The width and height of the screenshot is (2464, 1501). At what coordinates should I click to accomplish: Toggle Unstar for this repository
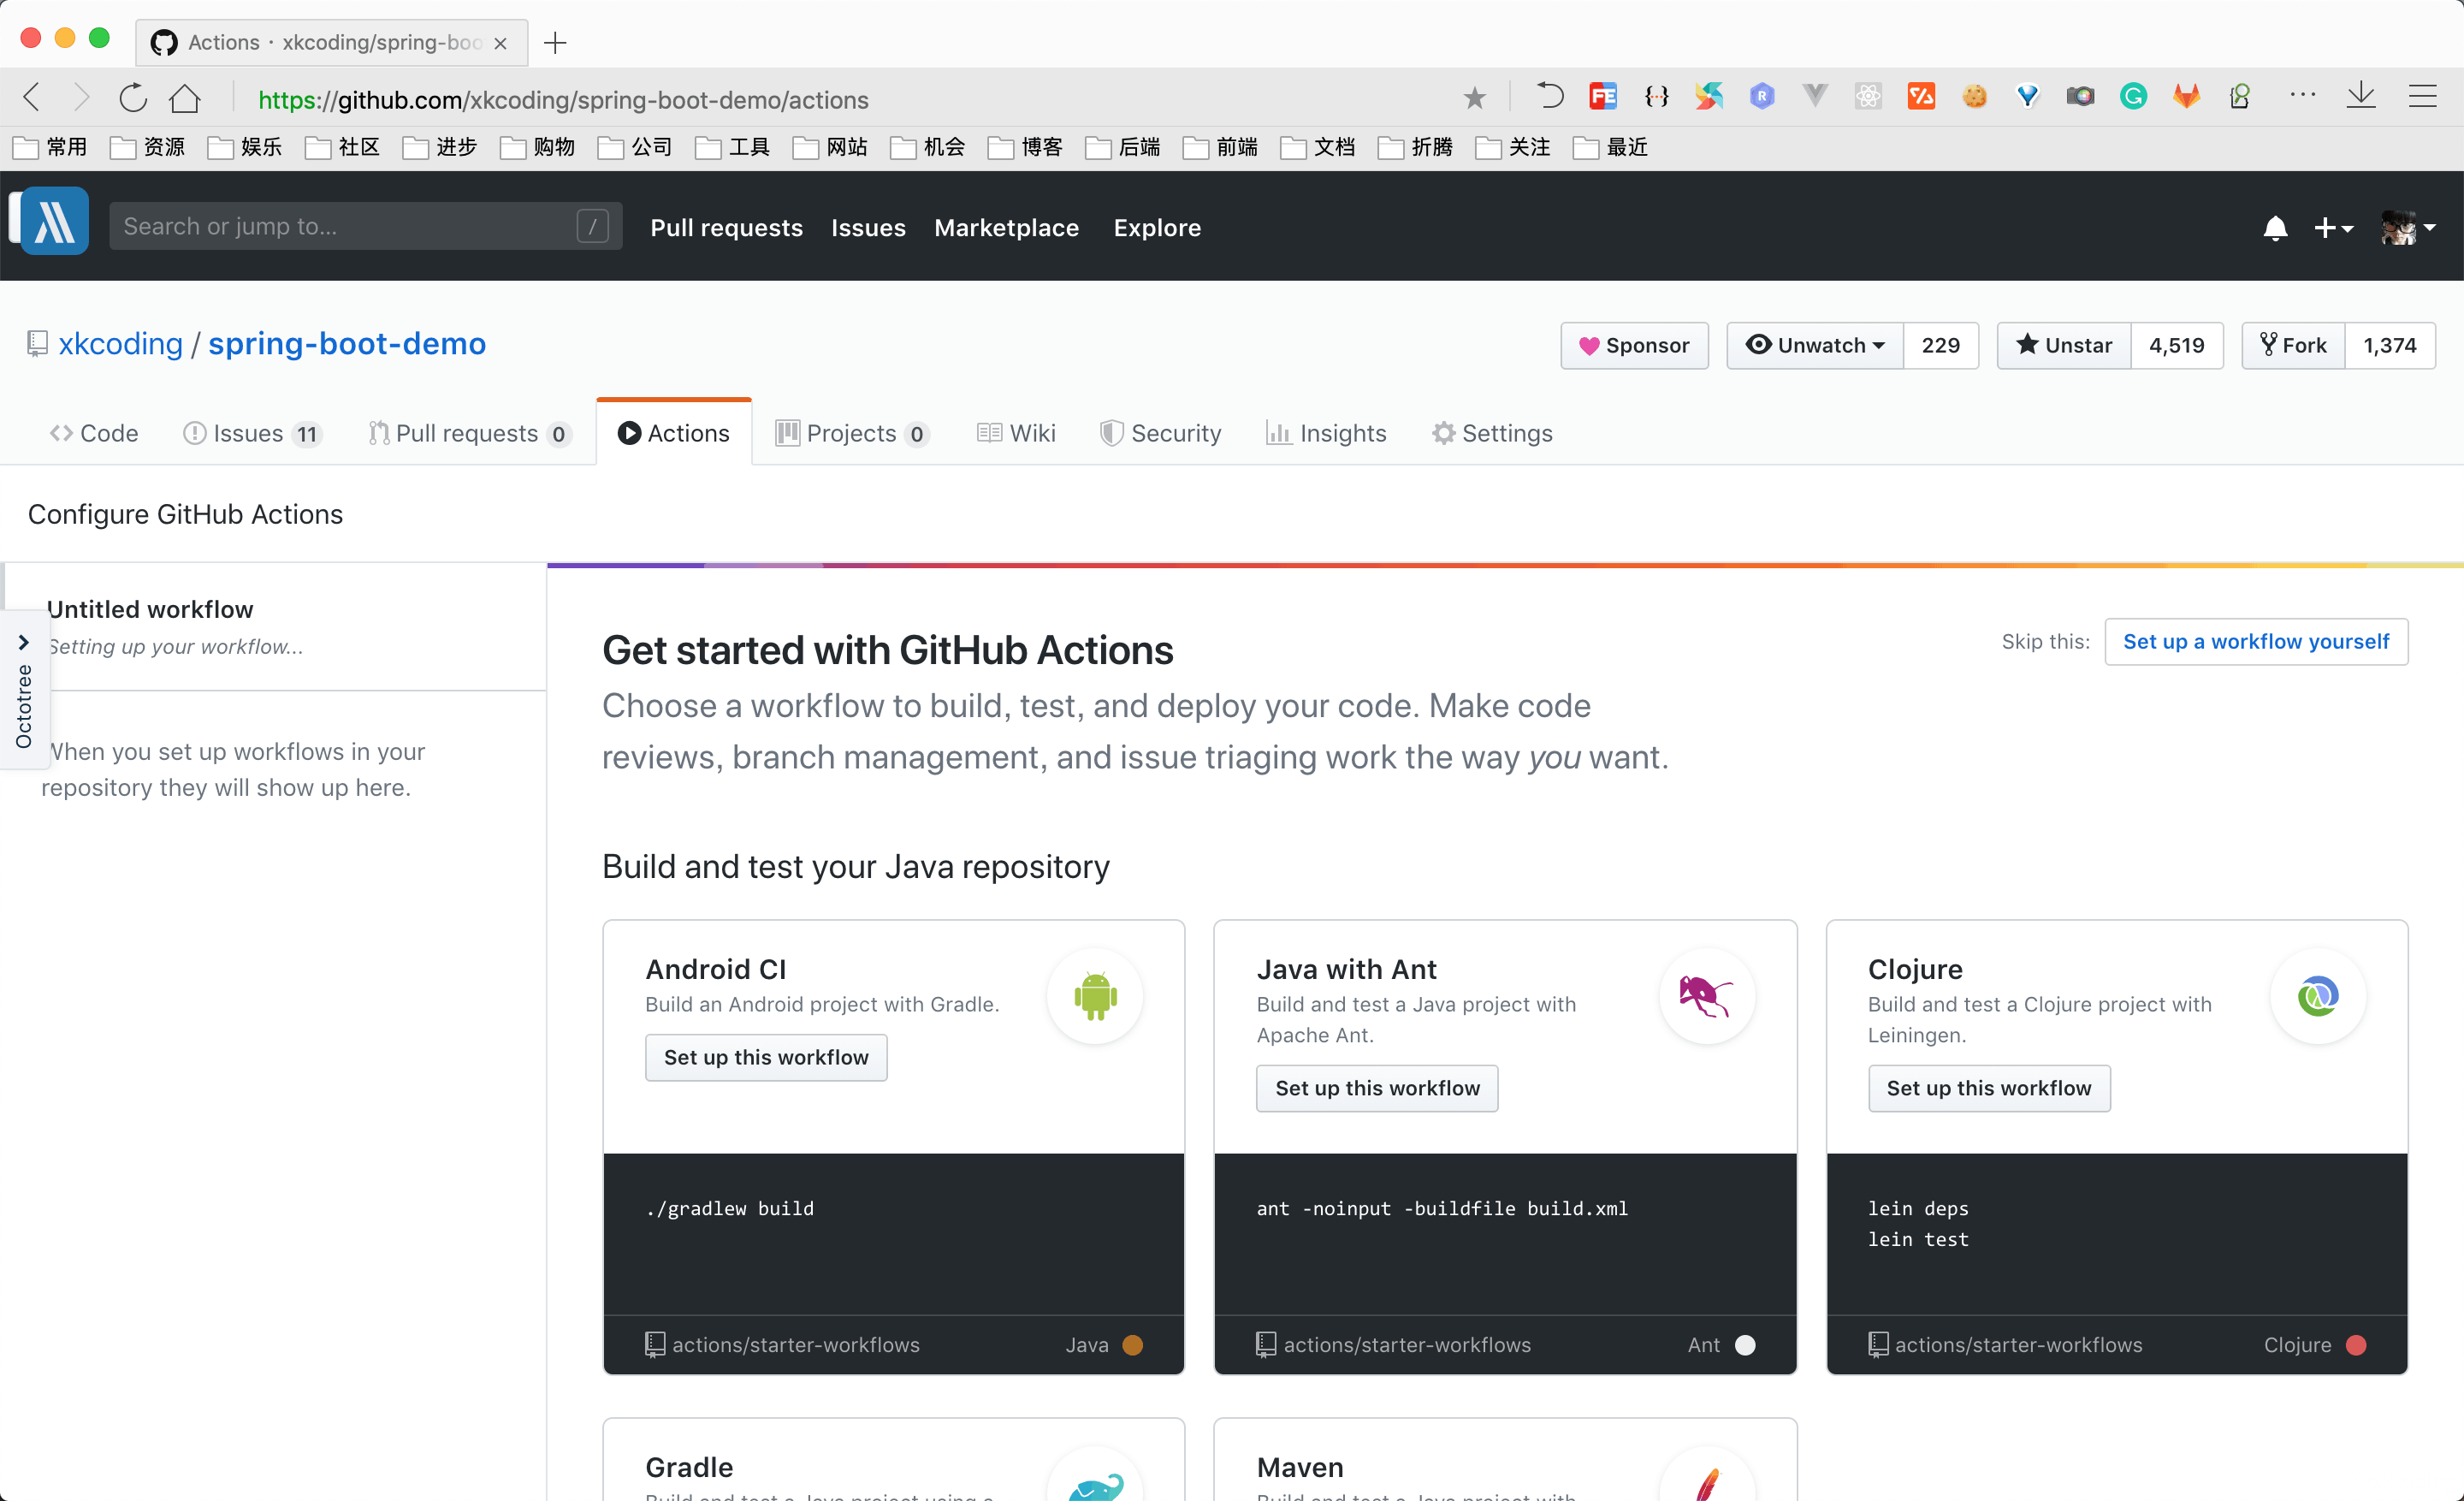[x=2063, y=345]
